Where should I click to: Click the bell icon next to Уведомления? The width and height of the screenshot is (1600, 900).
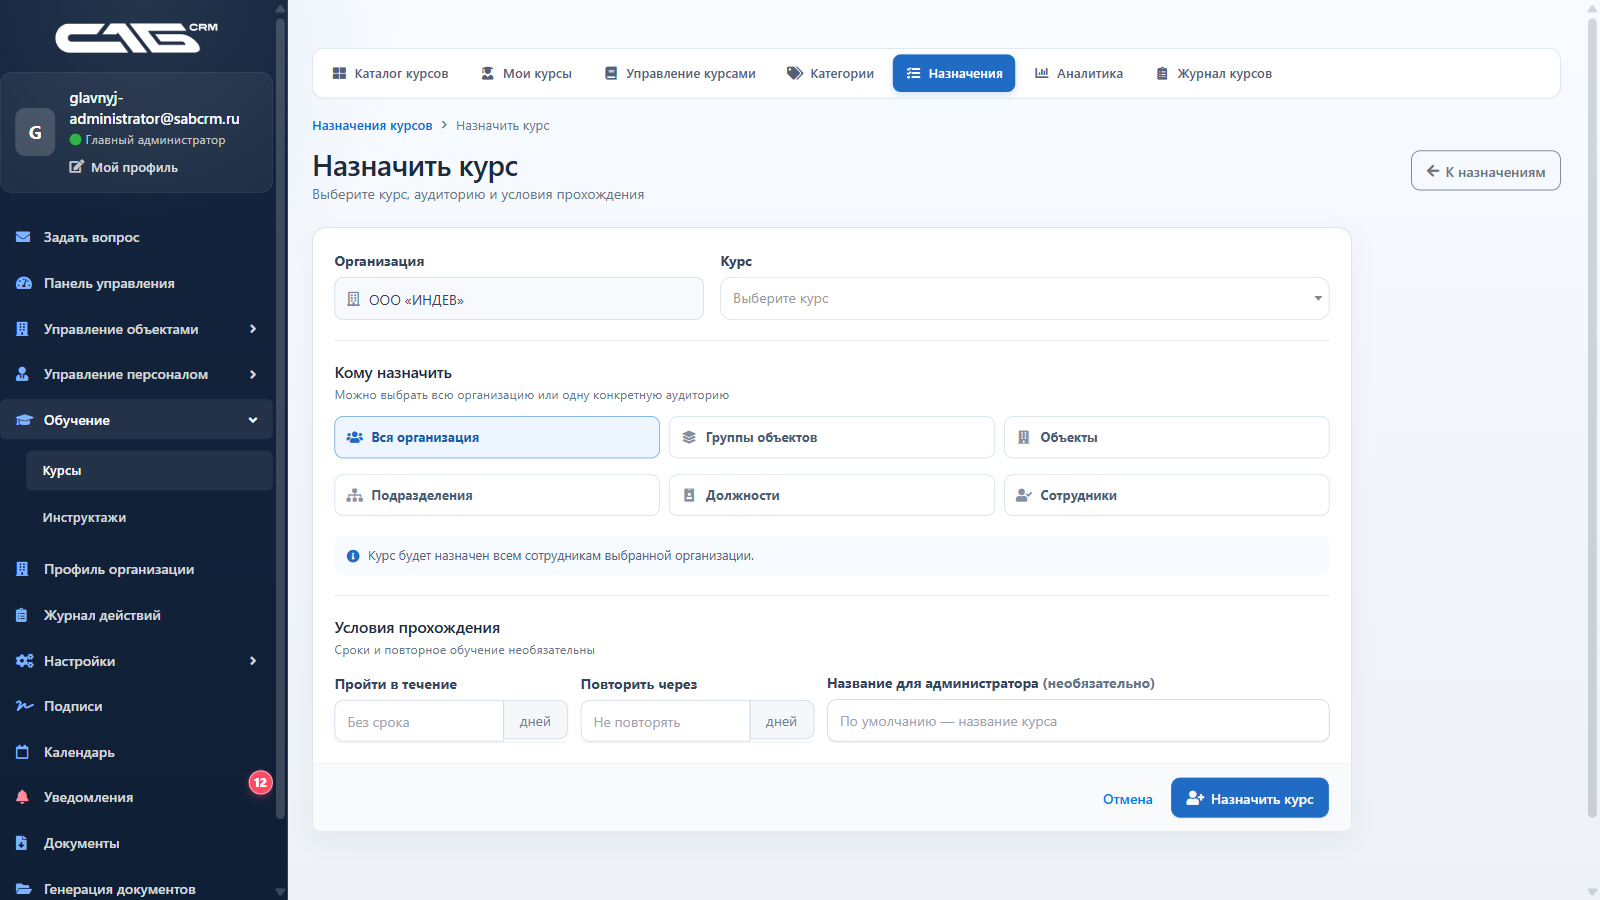coord(23,797)
